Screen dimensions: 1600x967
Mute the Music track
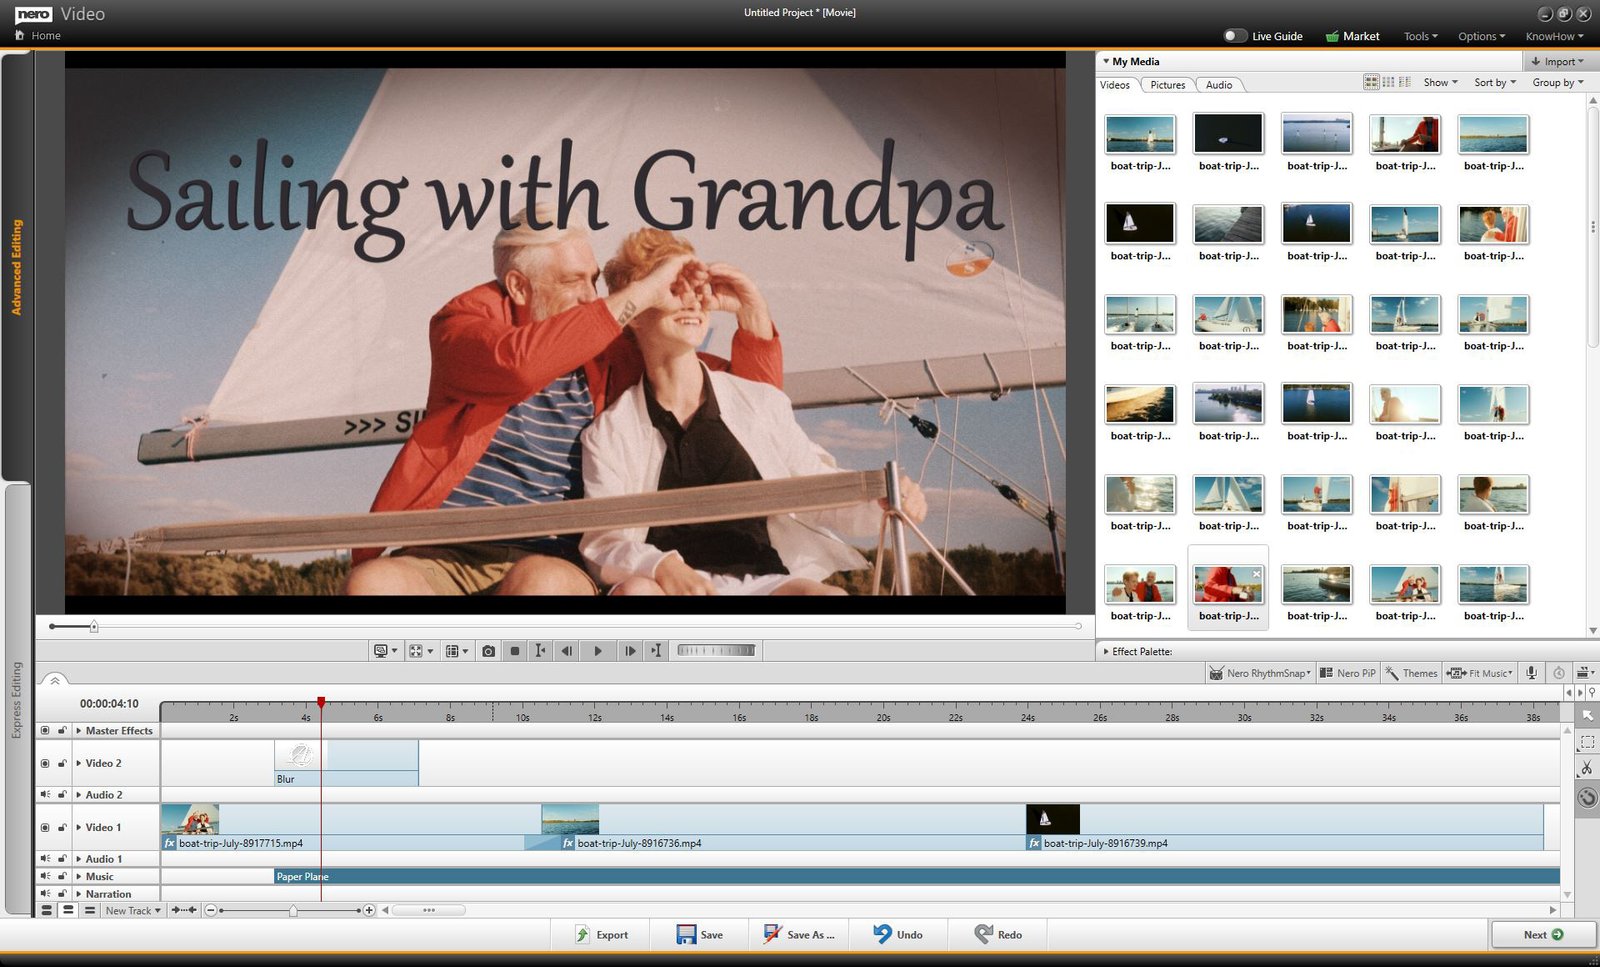(45, 876)
